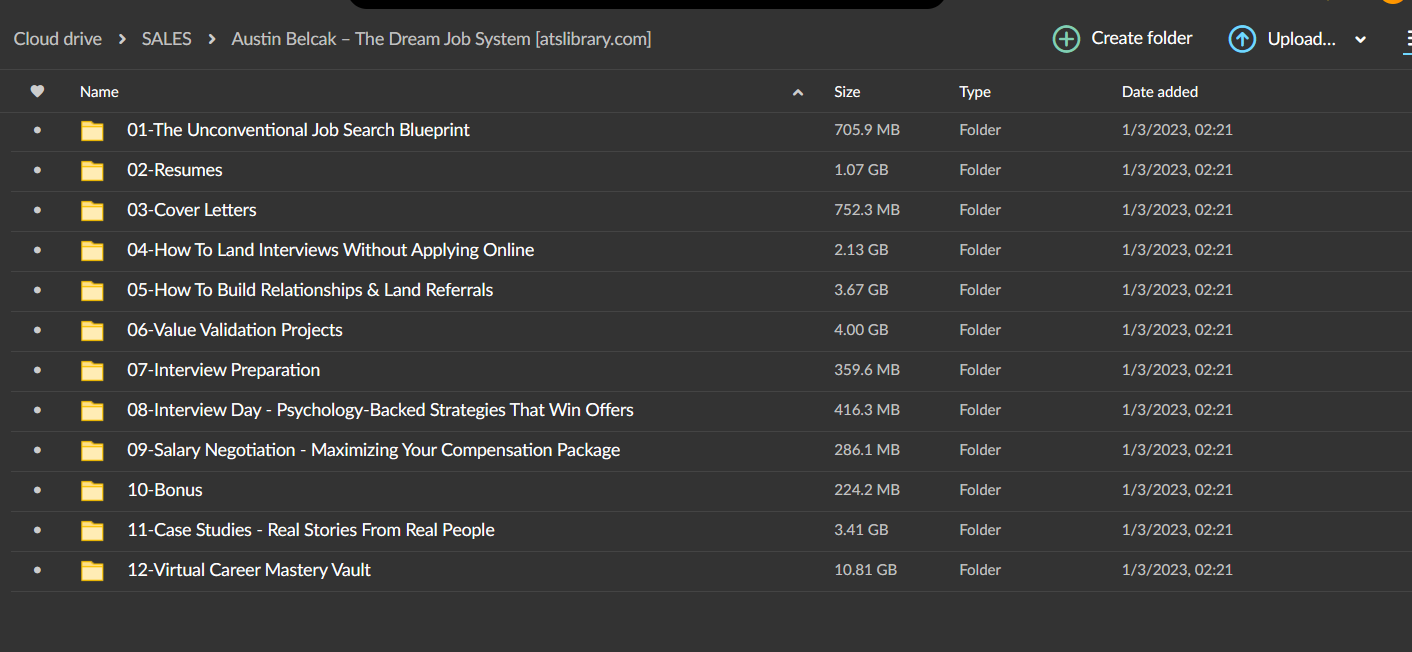Click the 705.9 MB size value
Screen dimensions: 1412x652
click(867, 130)
